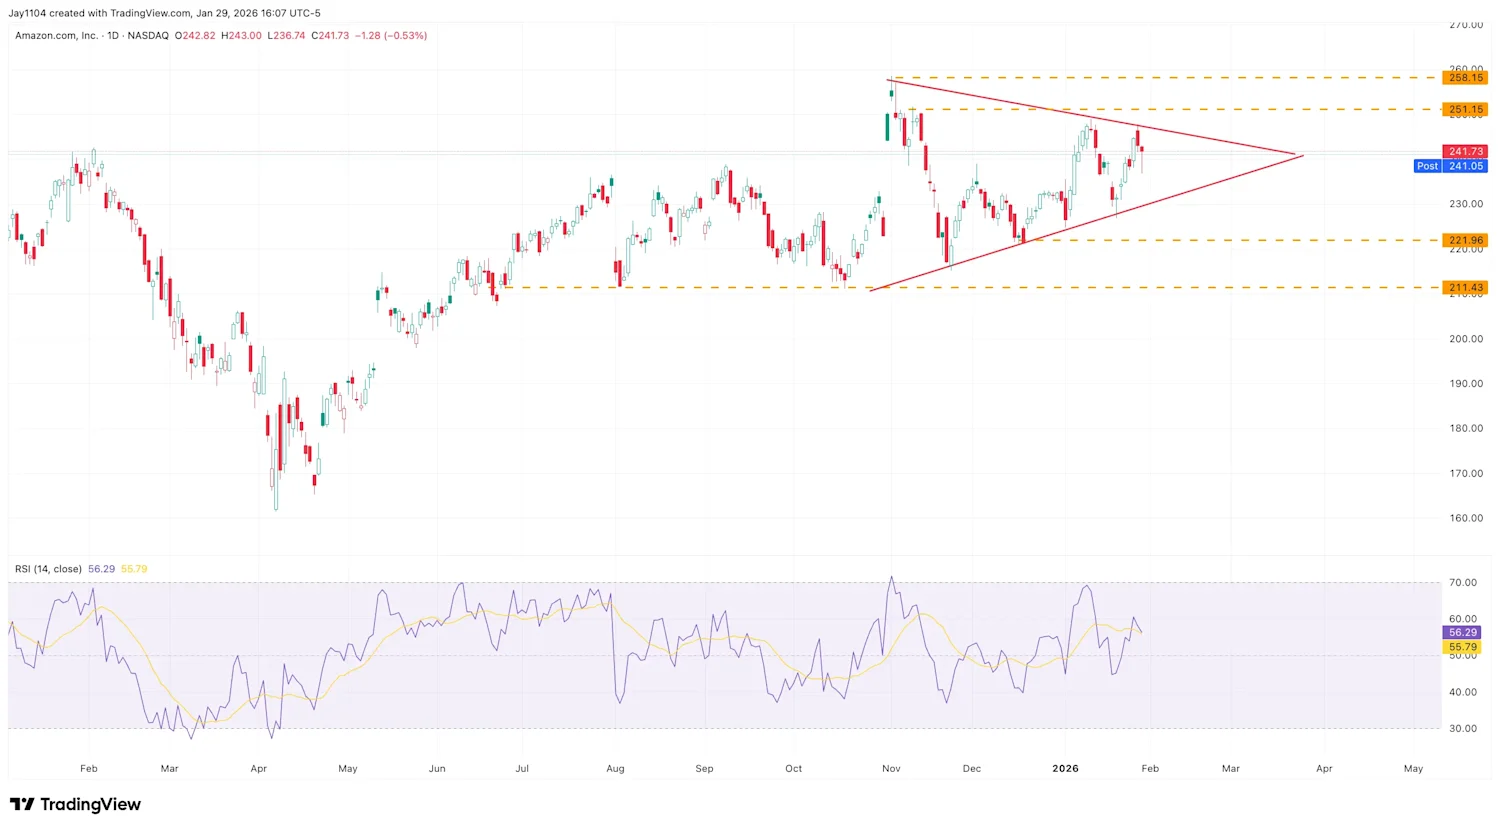Click the Feb label on the time axis
The width and height of the screenshot is (1500, 829).
click(x=88, y=768)
